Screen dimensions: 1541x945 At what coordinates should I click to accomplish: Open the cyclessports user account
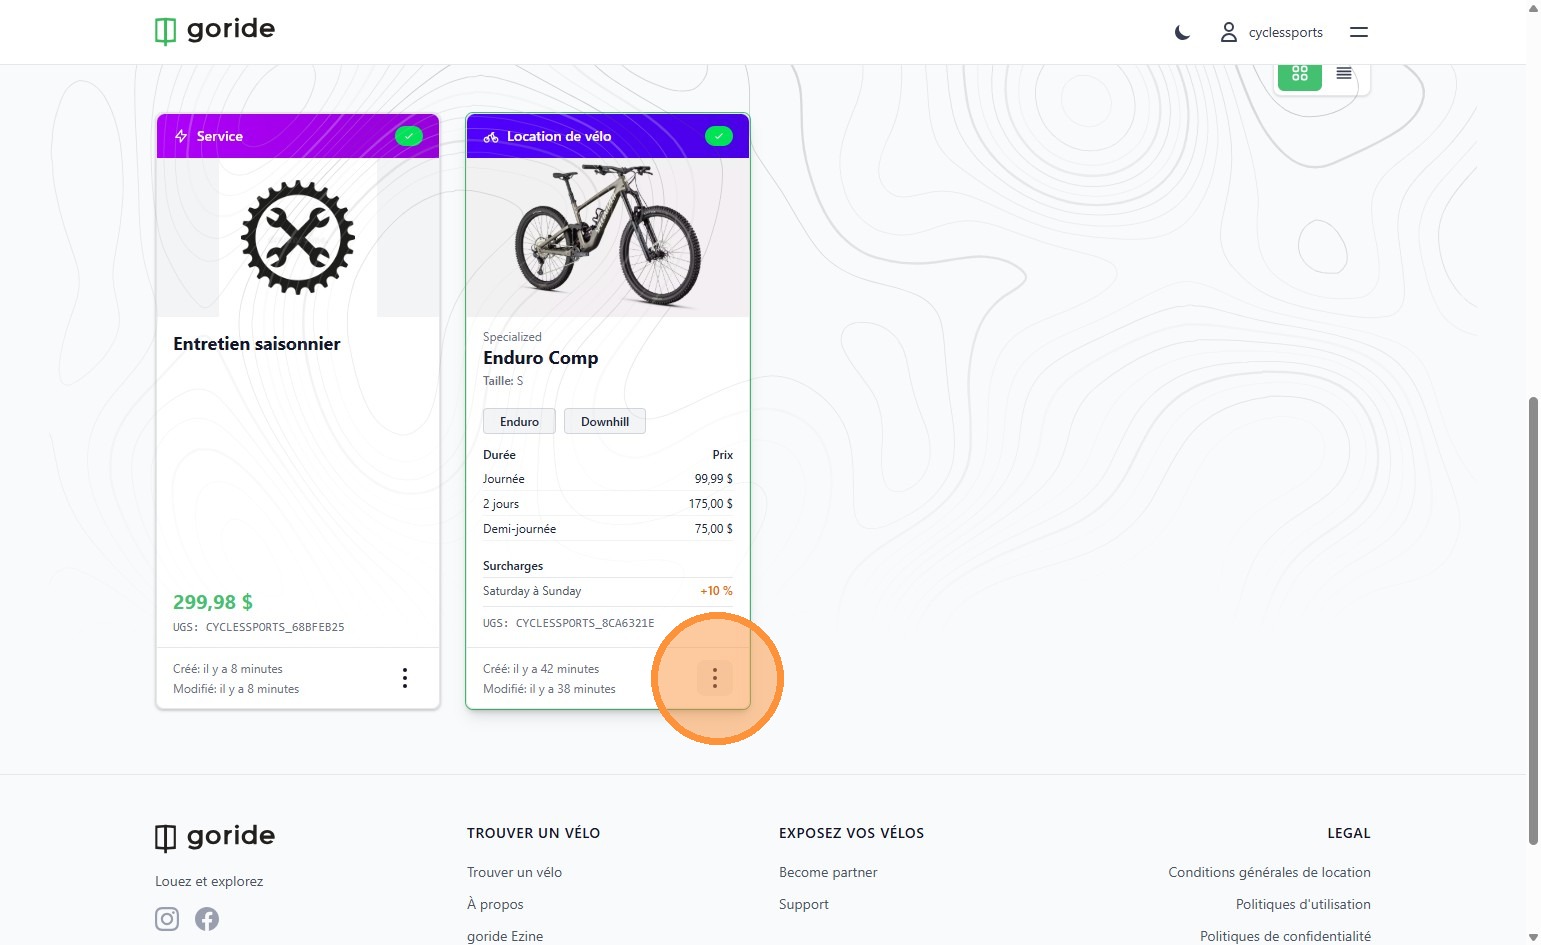[x=1271, y=33]
